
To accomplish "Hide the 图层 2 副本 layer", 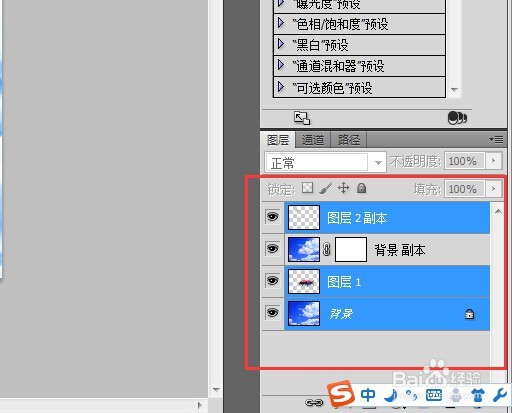I will point(273,217).
